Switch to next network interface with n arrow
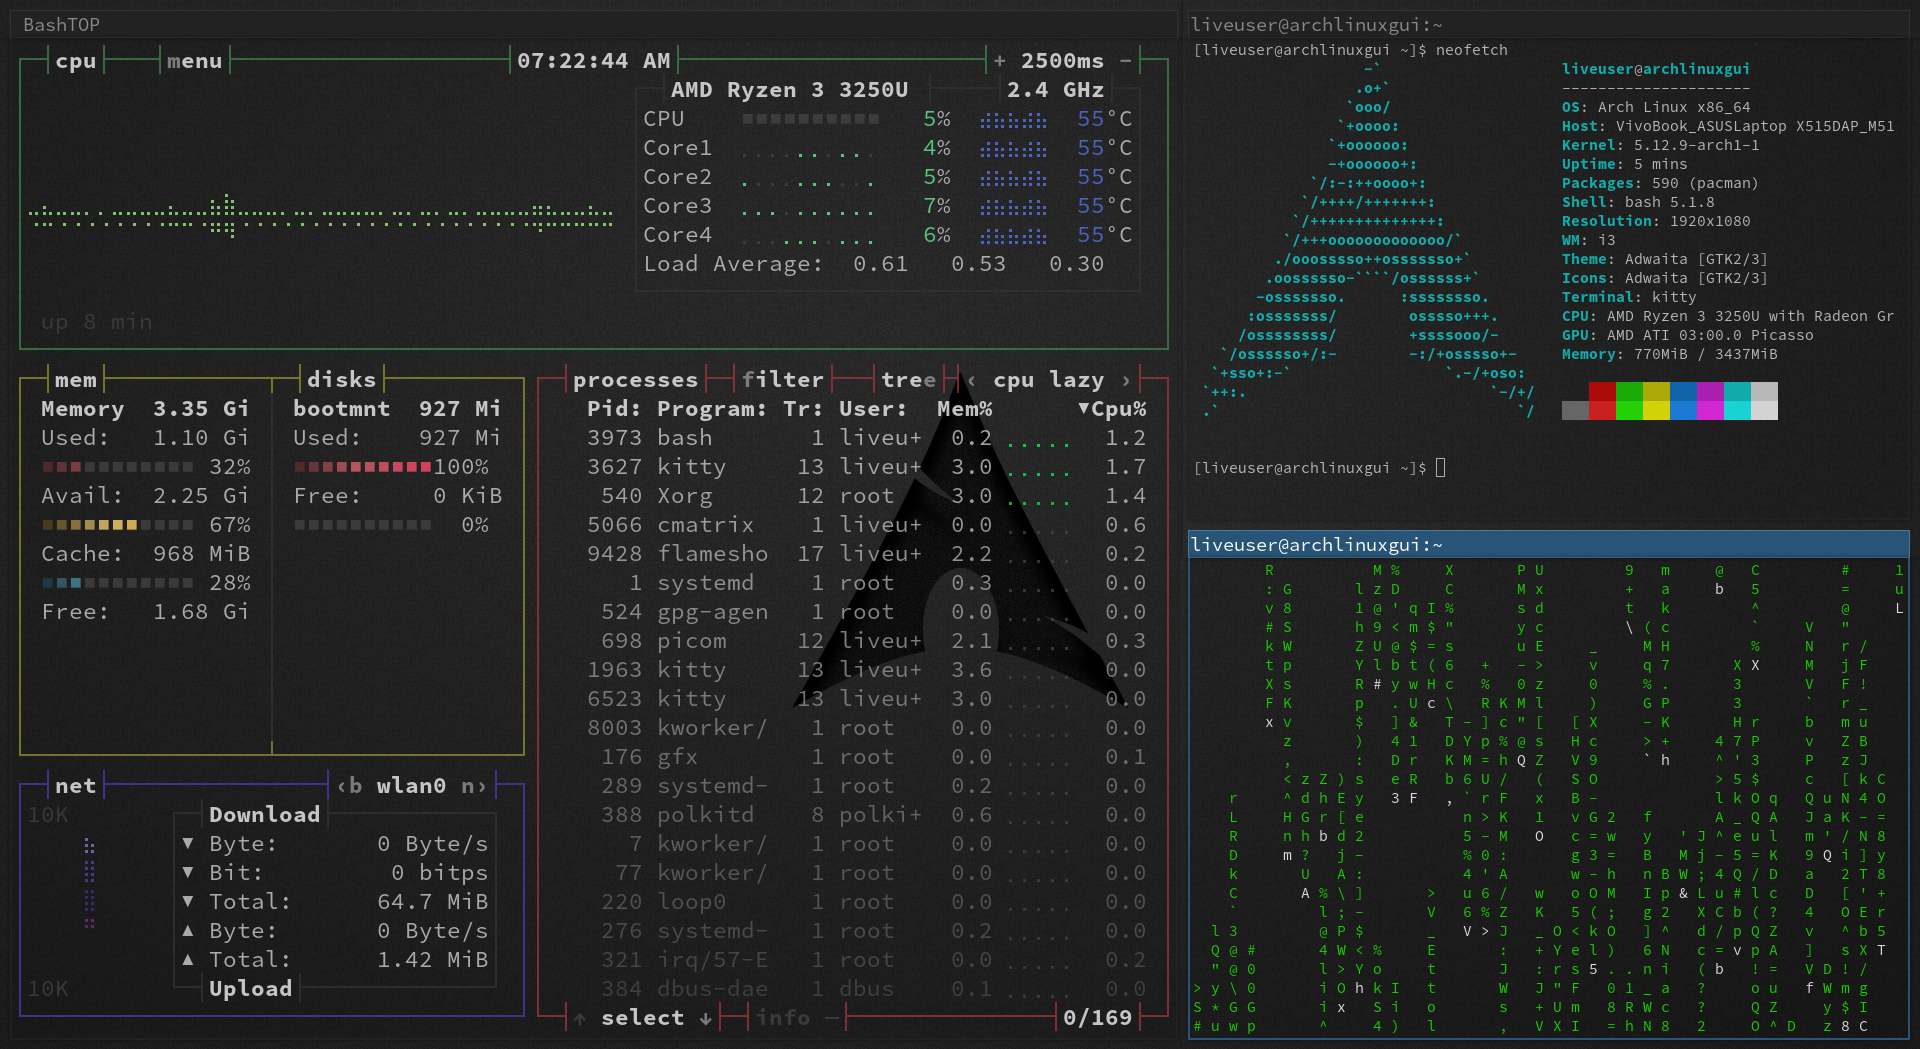Image resolution: width=1920 pixels, height=1049 pixels. point(474,785)
